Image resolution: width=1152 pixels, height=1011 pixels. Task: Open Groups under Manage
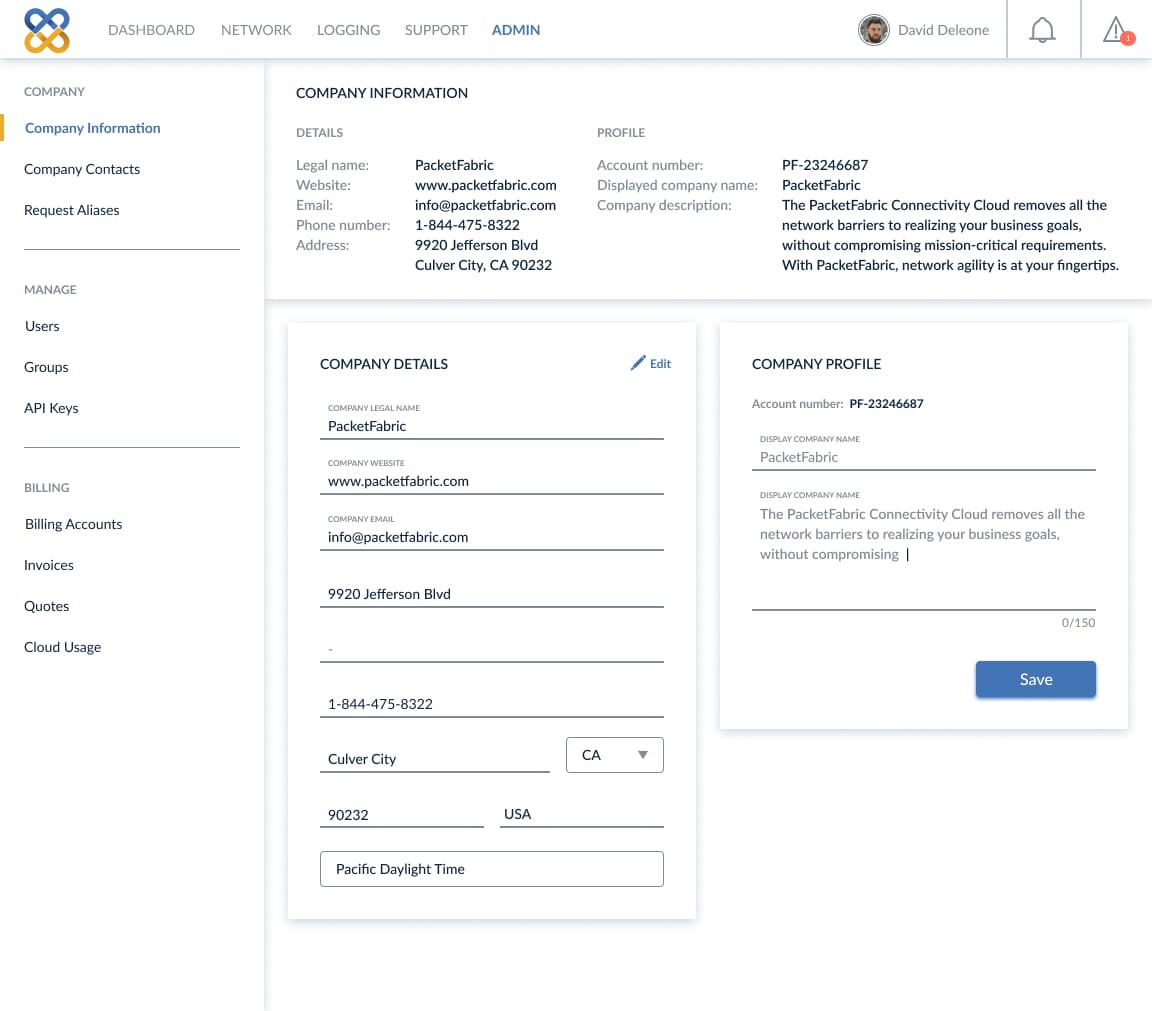pos(46,367)
